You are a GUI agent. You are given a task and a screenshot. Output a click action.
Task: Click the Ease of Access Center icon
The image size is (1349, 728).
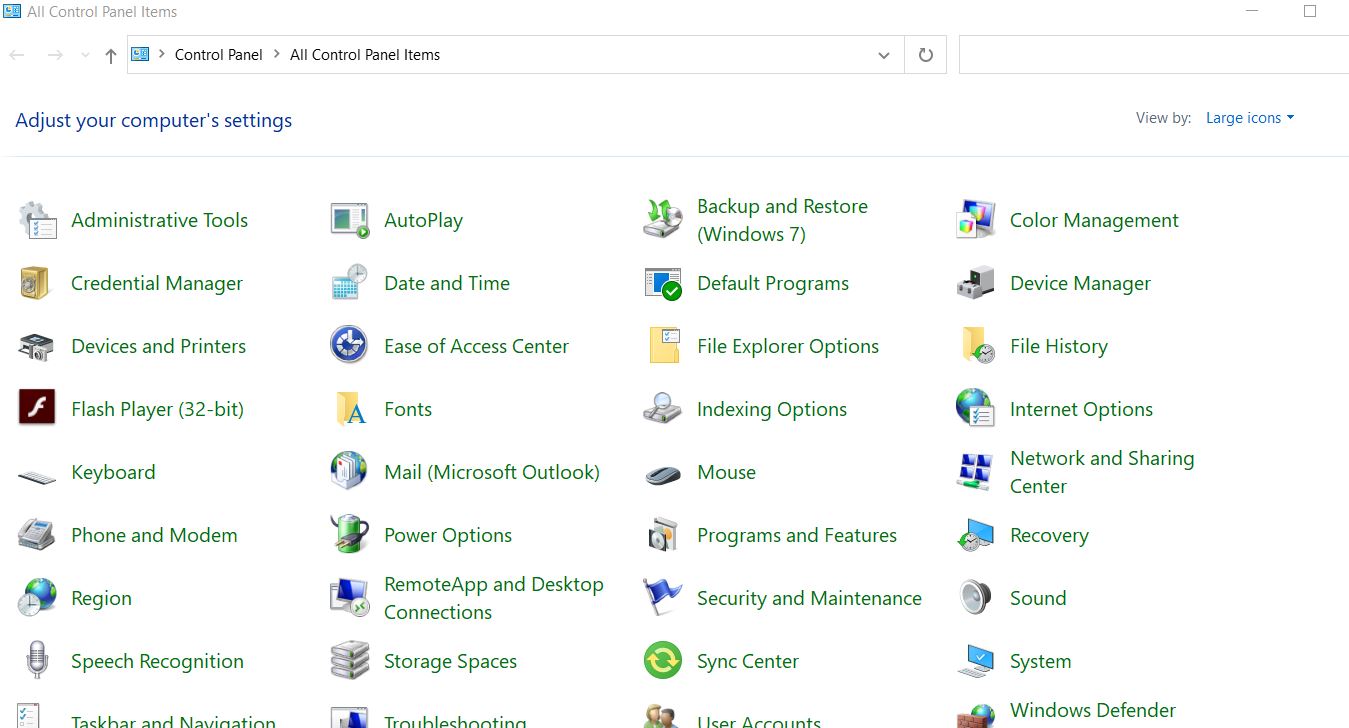point(349,346)
